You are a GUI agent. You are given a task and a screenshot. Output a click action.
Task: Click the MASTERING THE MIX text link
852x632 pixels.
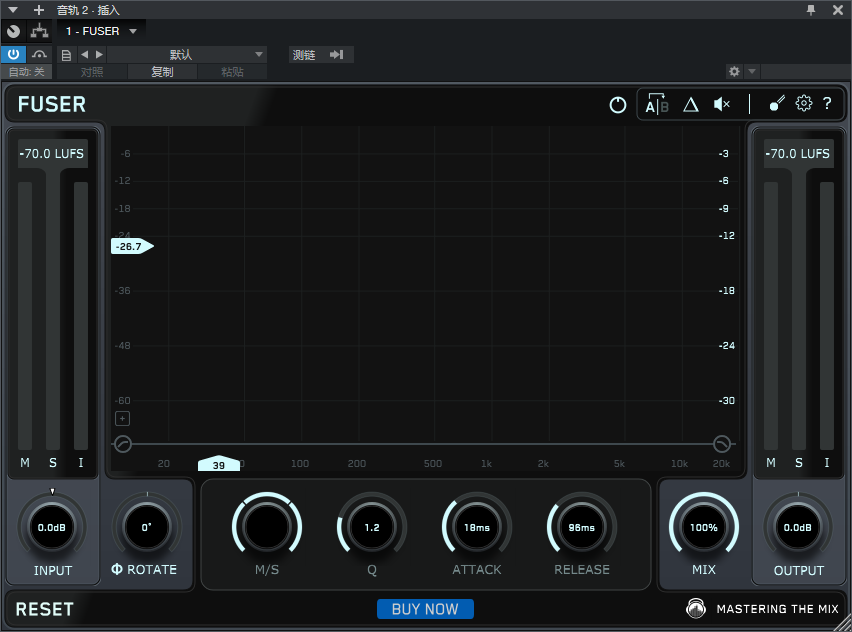point(777,609)
